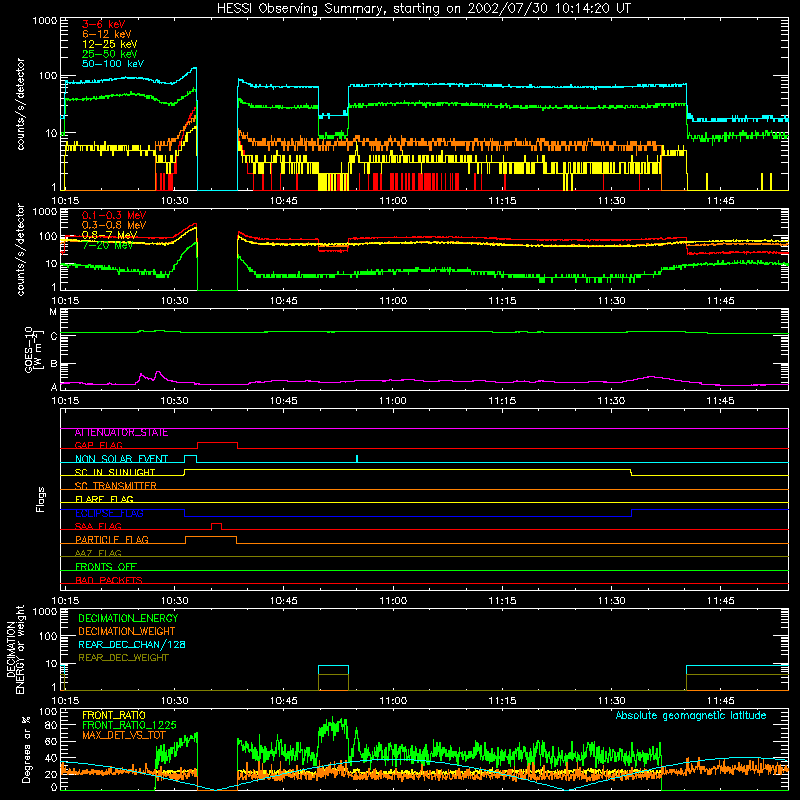Select the SAA_FLAG label

tap(98, 526)
